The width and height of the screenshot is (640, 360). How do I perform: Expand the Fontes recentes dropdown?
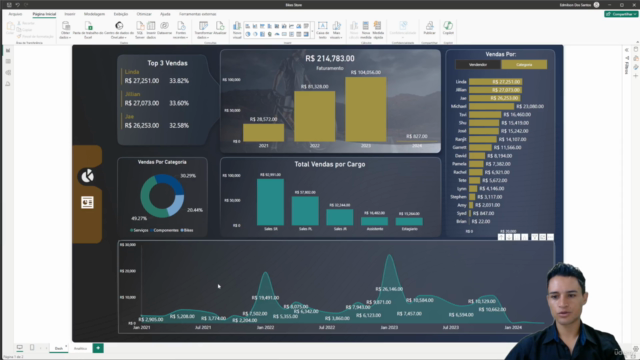click(x=180, y=30)
